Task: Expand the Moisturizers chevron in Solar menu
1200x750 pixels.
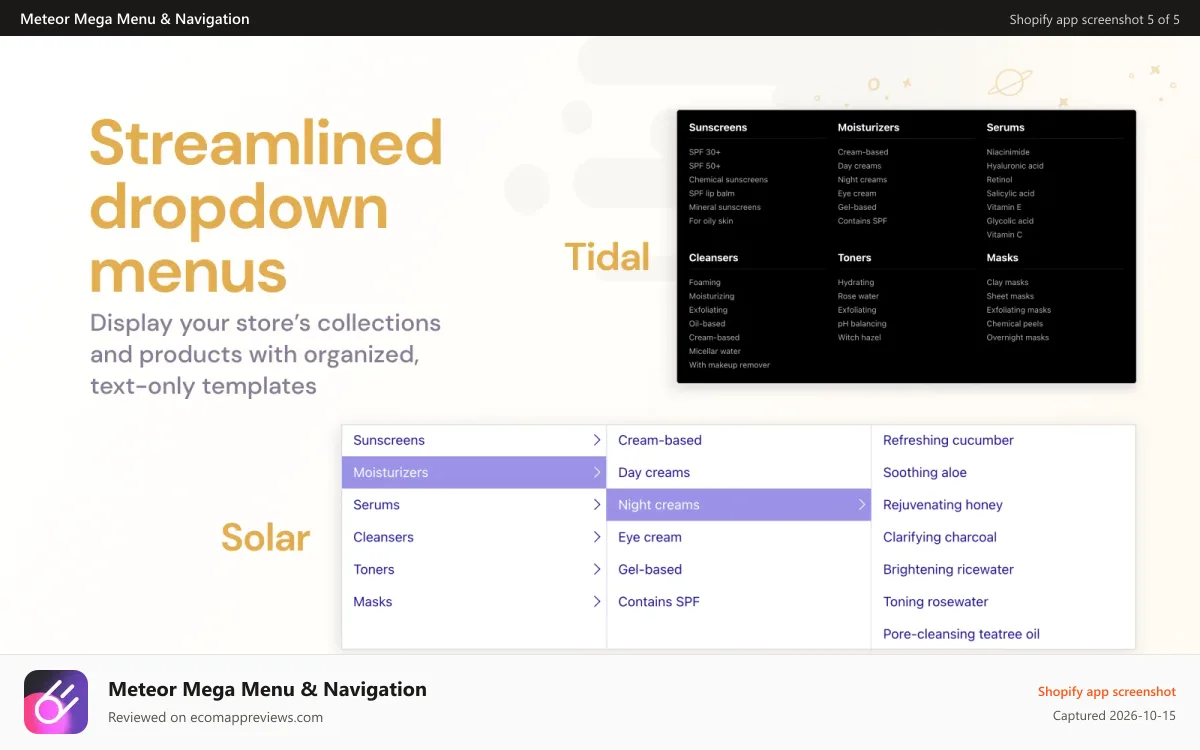Action: click(596, 472)
